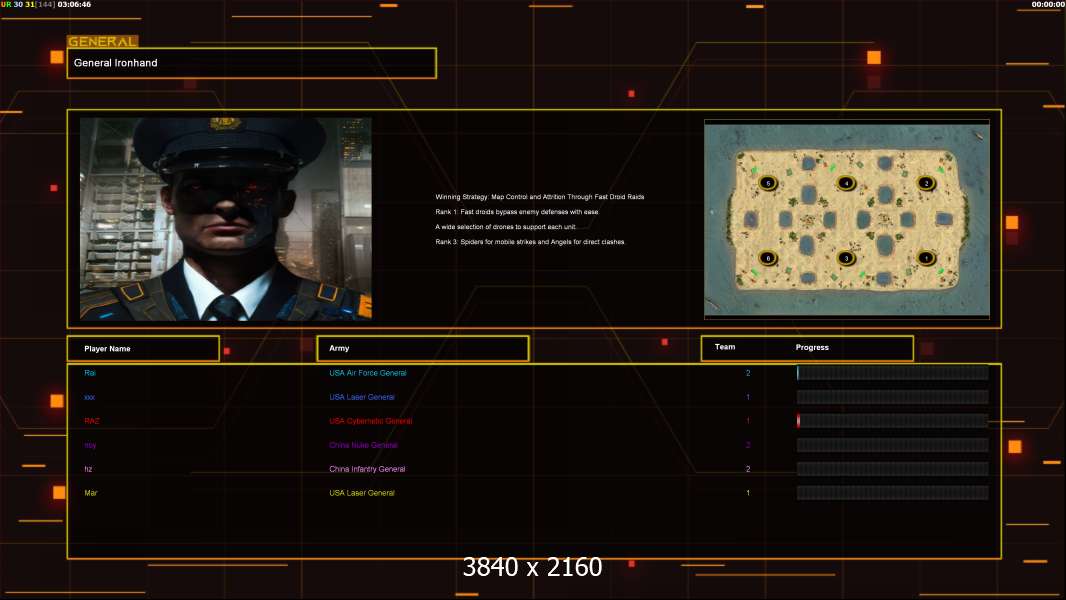This screenshot has height=600, width=1066.
Task: Click the top player's loading progress bar
Action: (892, 372)
